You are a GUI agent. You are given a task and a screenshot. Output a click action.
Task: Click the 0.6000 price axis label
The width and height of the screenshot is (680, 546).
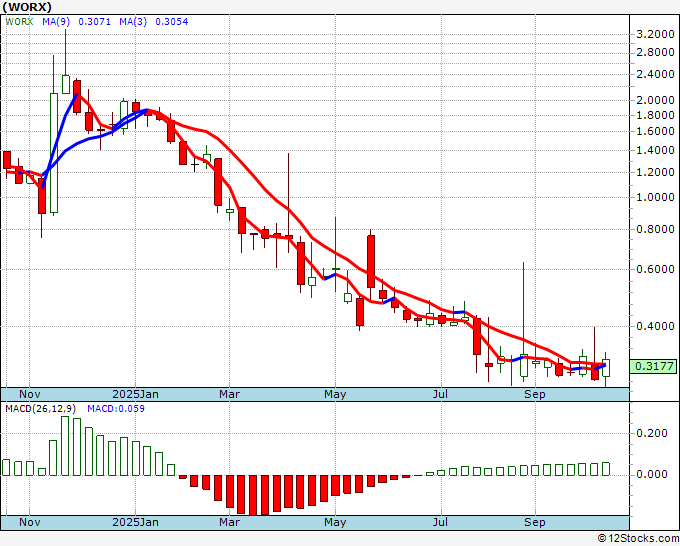[x=655, y=269]
